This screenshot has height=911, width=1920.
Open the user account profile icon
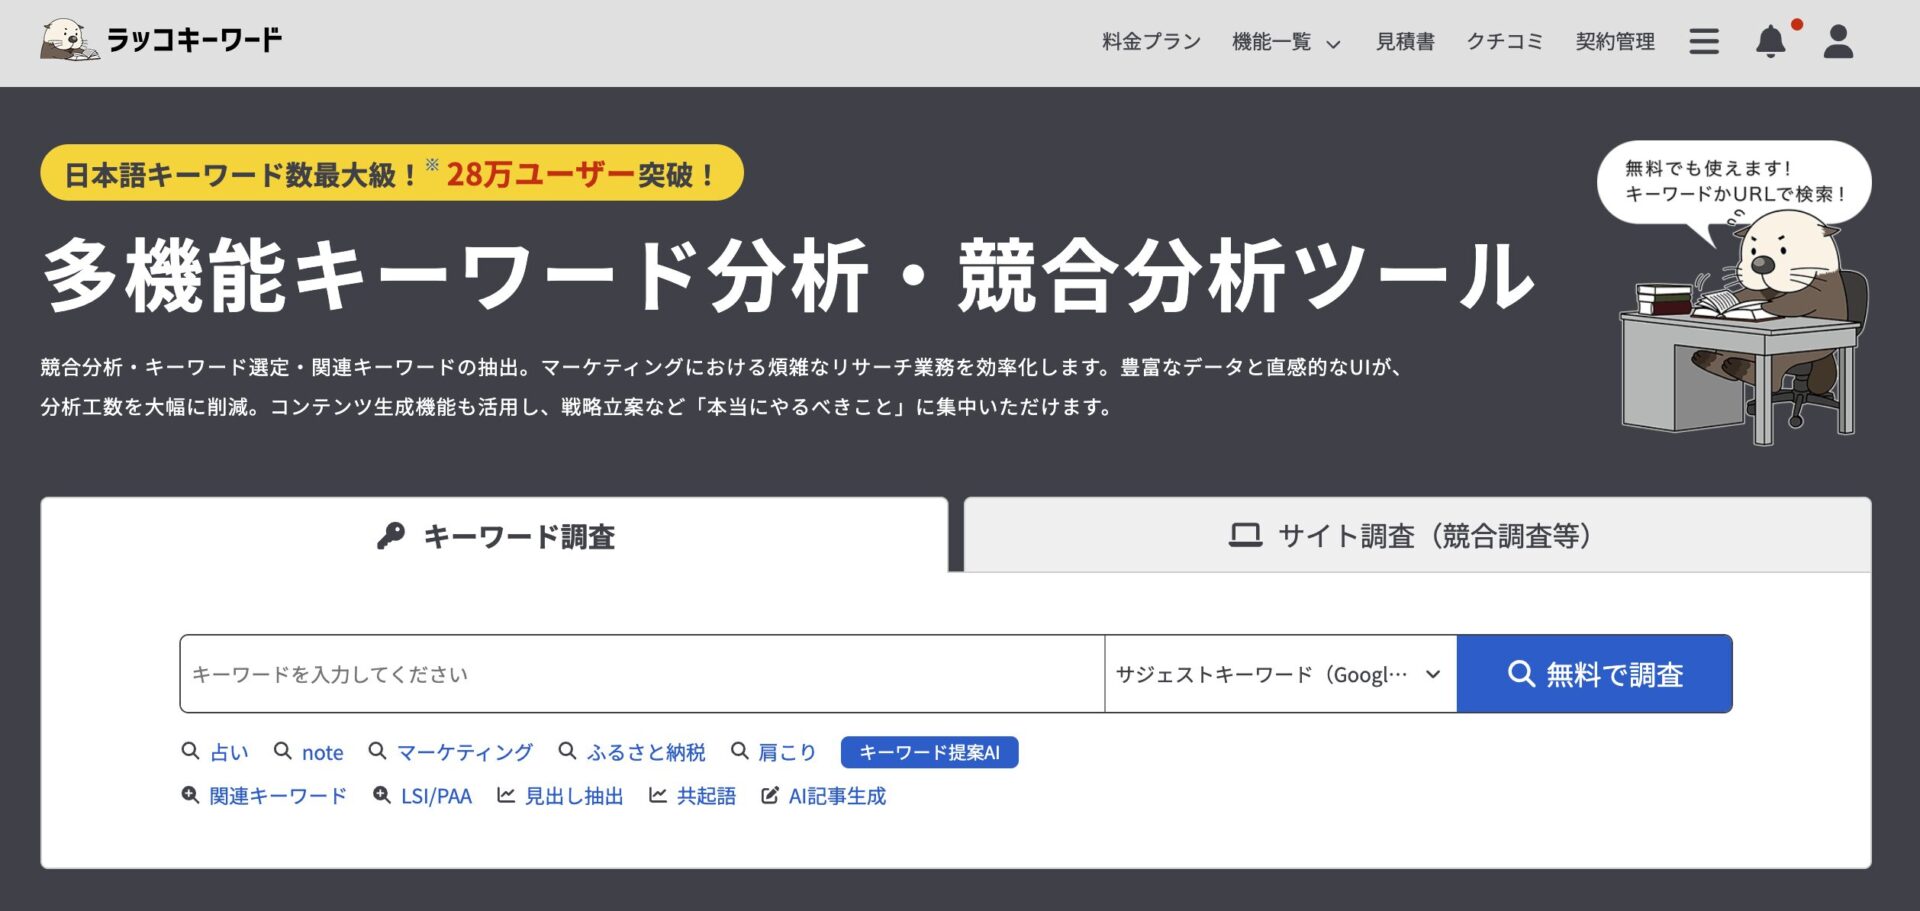coord(1837,42)
